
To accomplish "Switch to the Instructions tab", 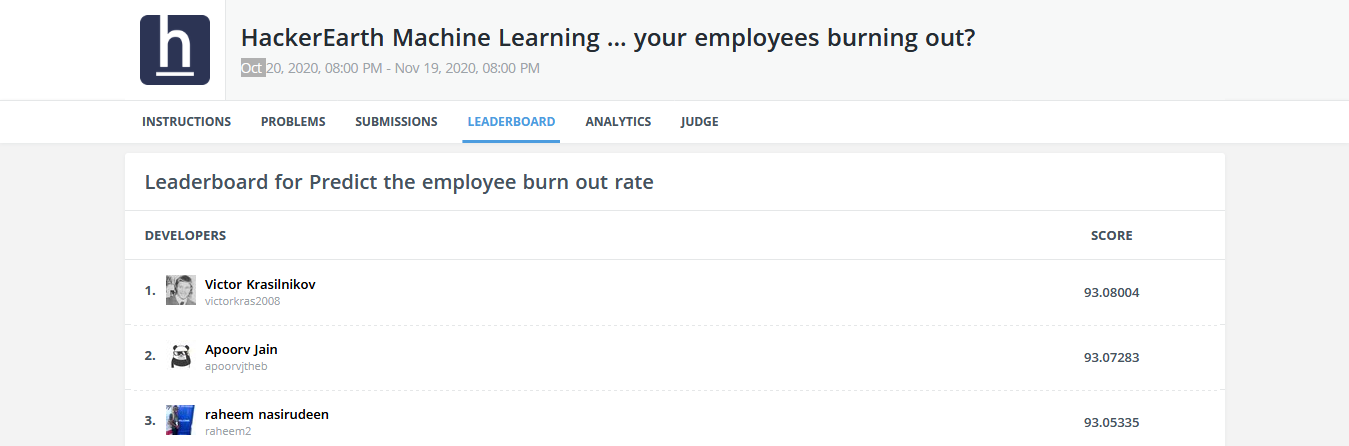I will 187,122.
